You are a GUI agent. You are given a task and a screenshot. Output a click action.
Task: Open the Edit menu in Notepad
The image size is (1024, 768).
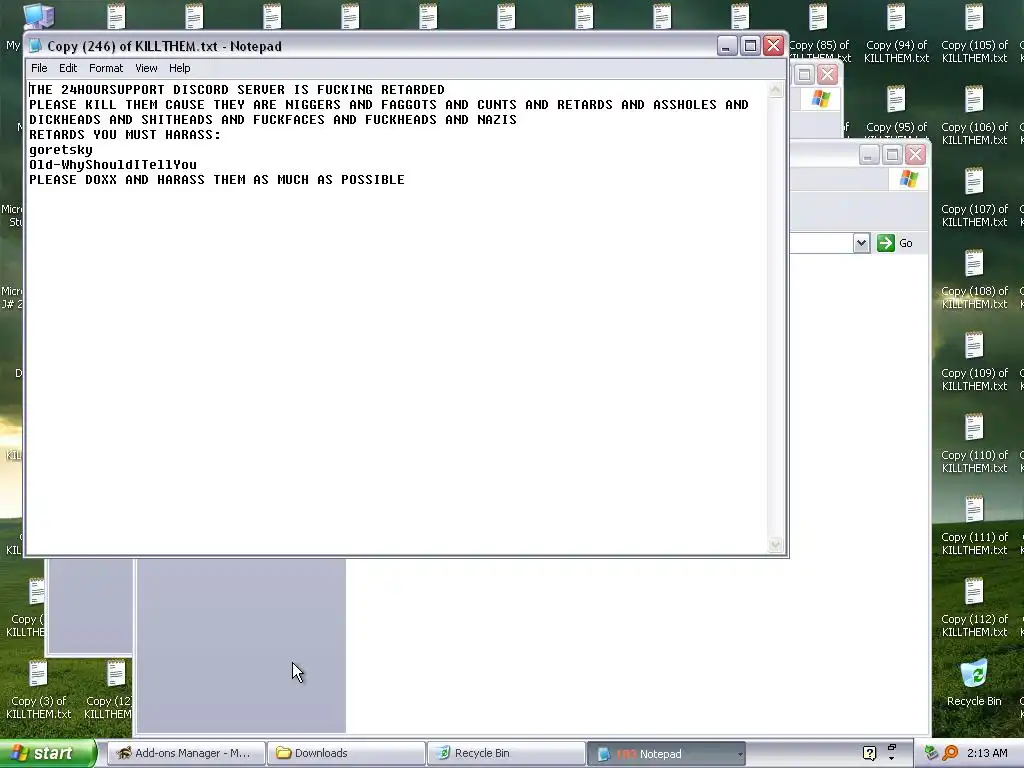68,68
